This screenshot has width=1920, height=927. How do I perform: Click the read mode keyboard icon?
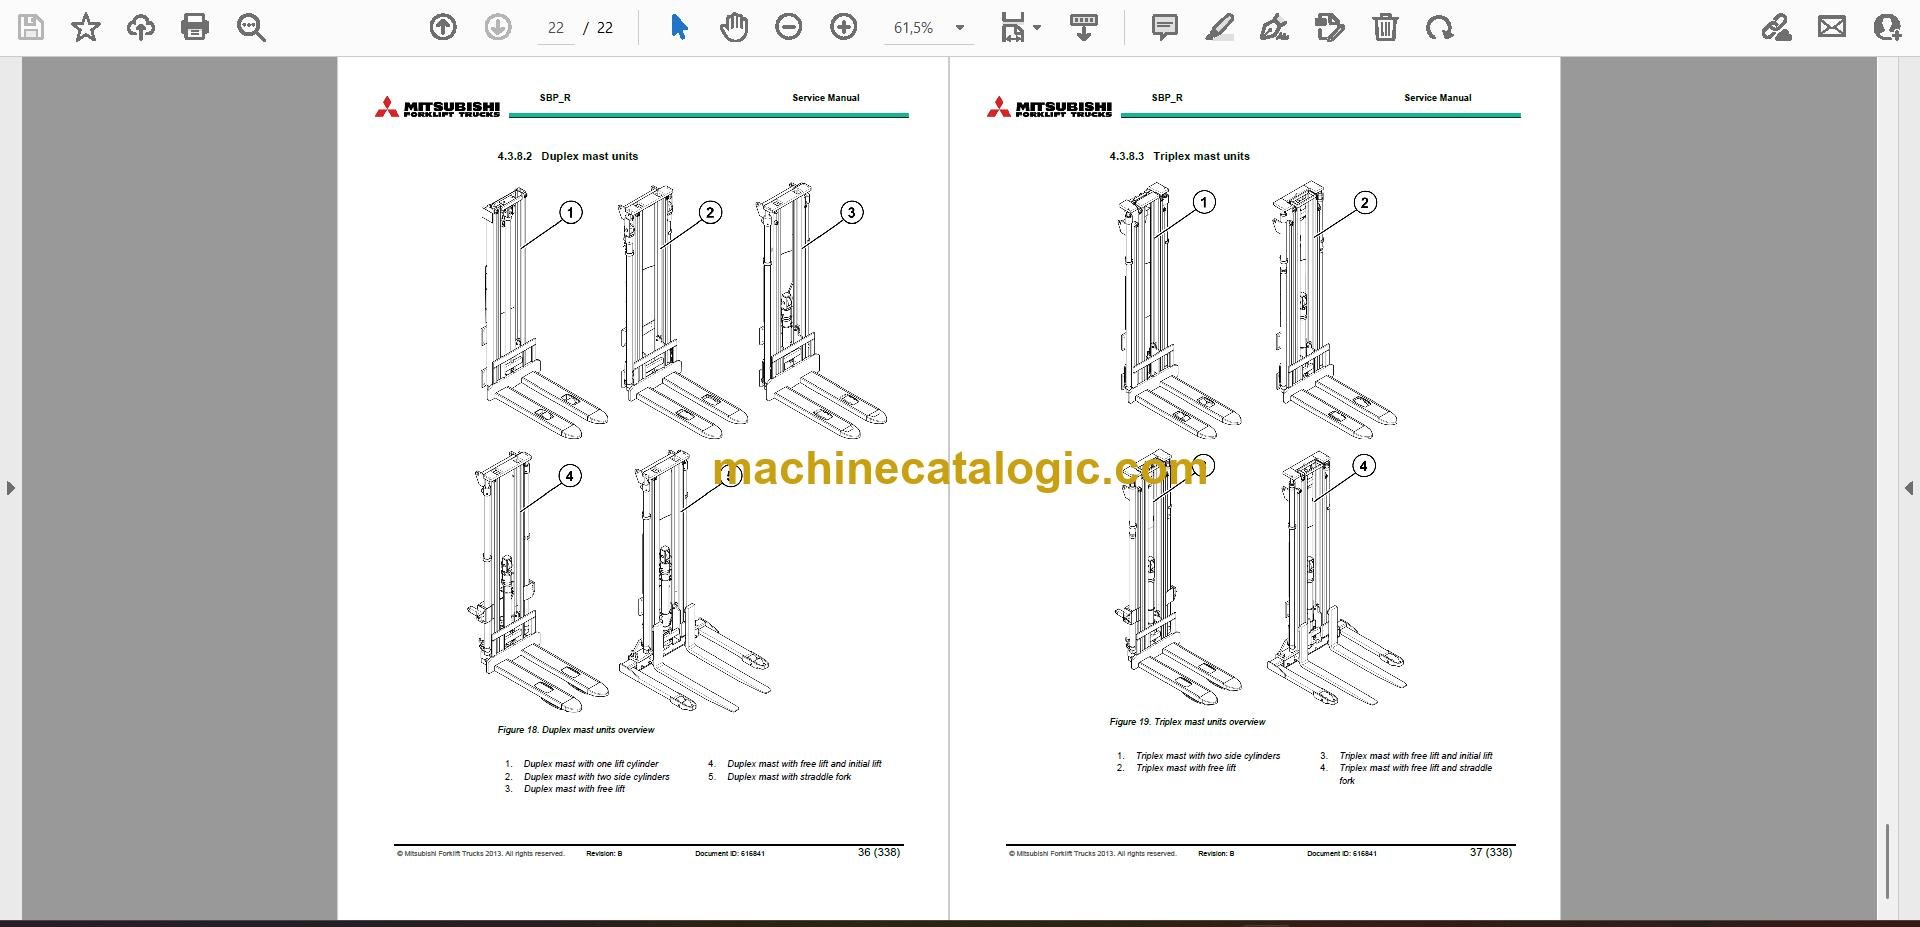(x=1084, y=27)
